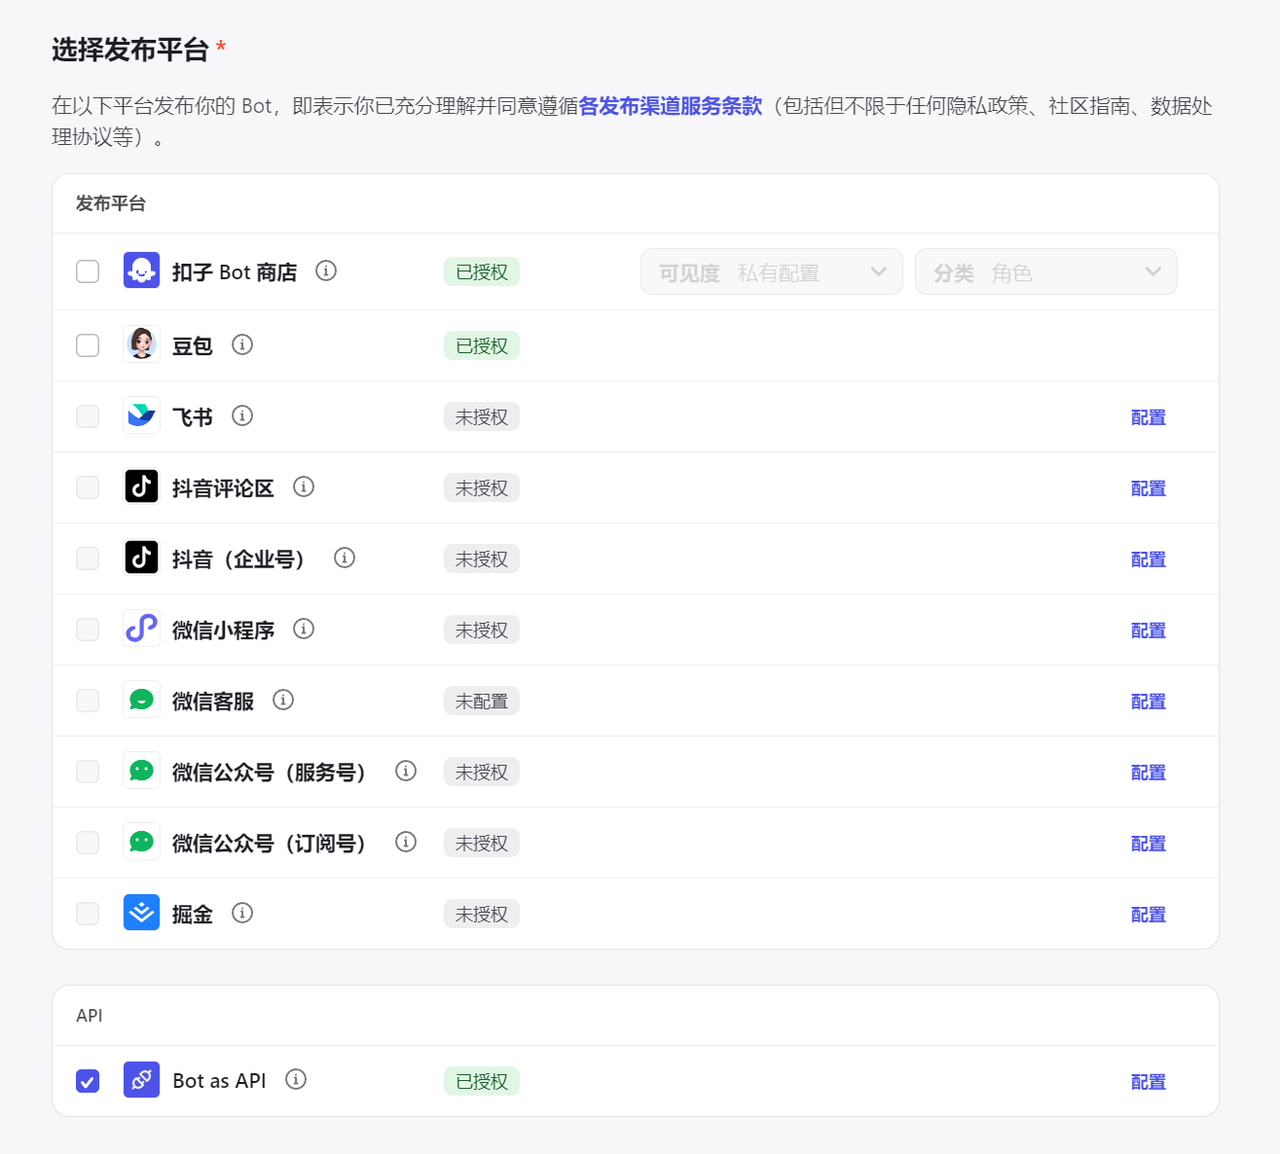Uncheck the Bot as API checkbox

point(88,1081)
